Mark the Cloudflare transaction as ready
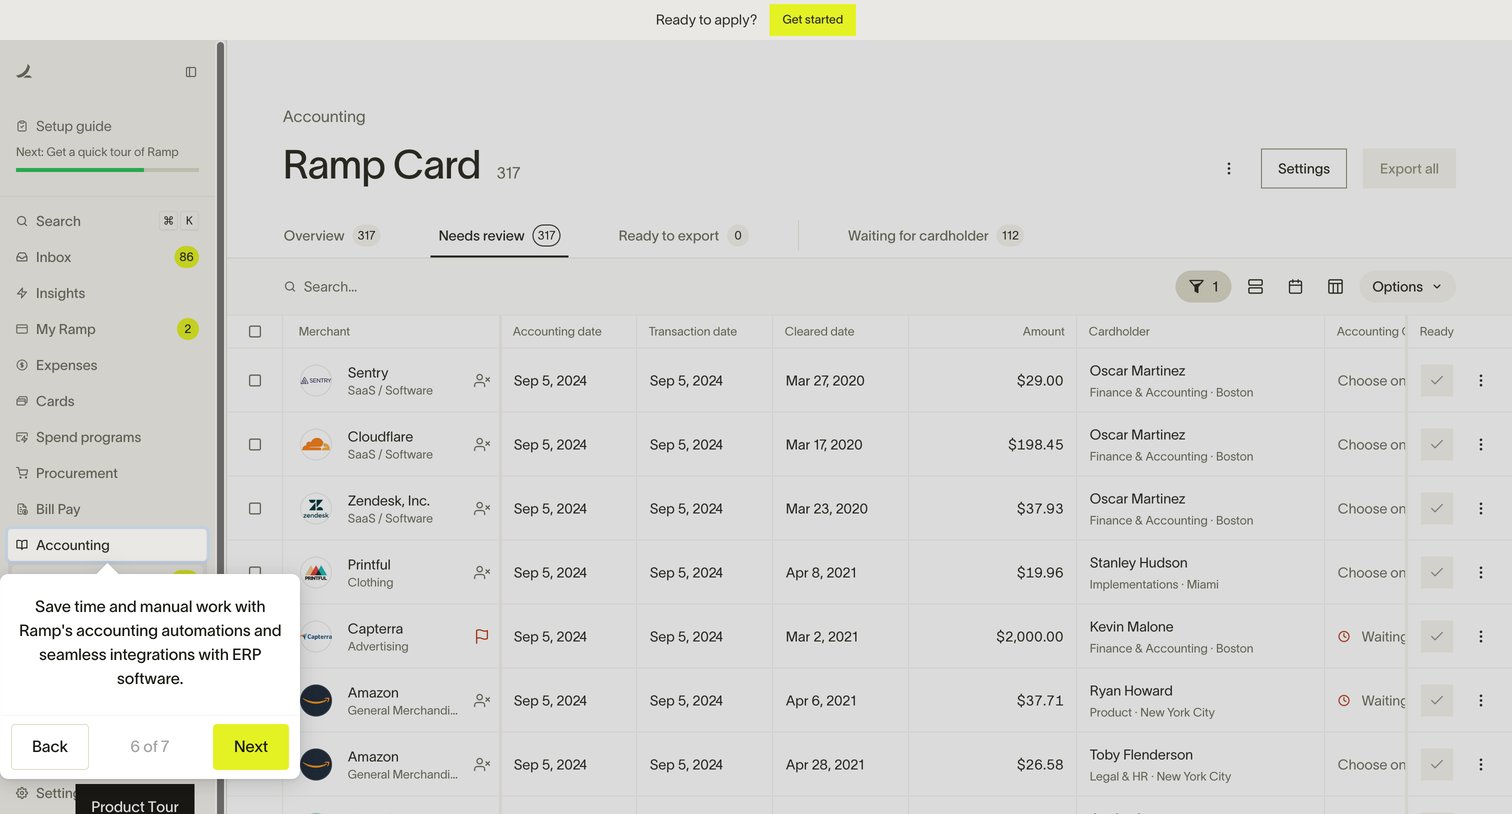The width and height of the screenshot is (1512, 814). 1437,445
